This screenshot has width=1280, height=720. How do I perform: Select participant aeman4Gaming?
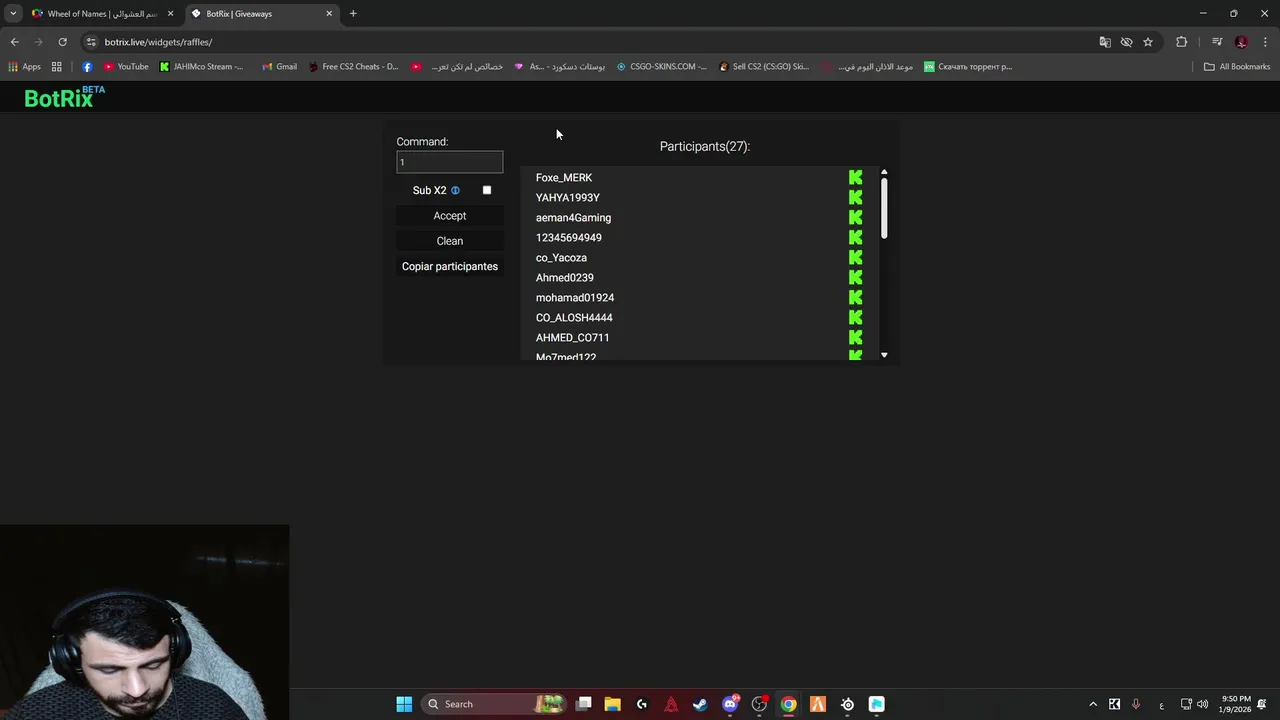tap(573, 218)
